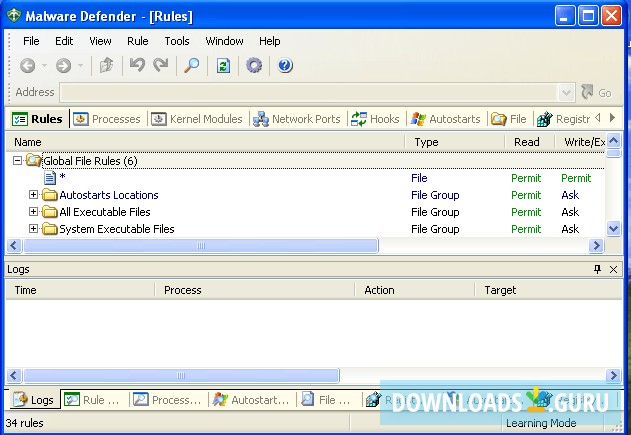Select the System Executable Files row
The image size is (631, 435).
[x=306, y=229]
